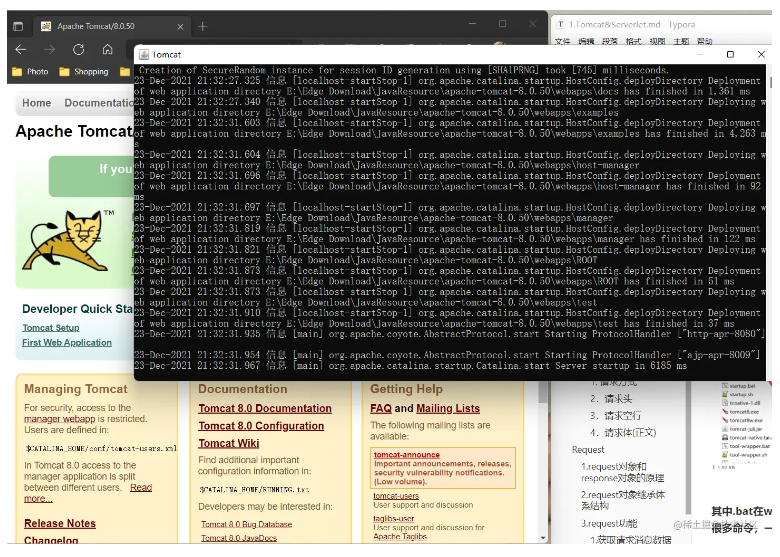Open Typora 视图 menu

pyautogui.click(x=657, y=41)
